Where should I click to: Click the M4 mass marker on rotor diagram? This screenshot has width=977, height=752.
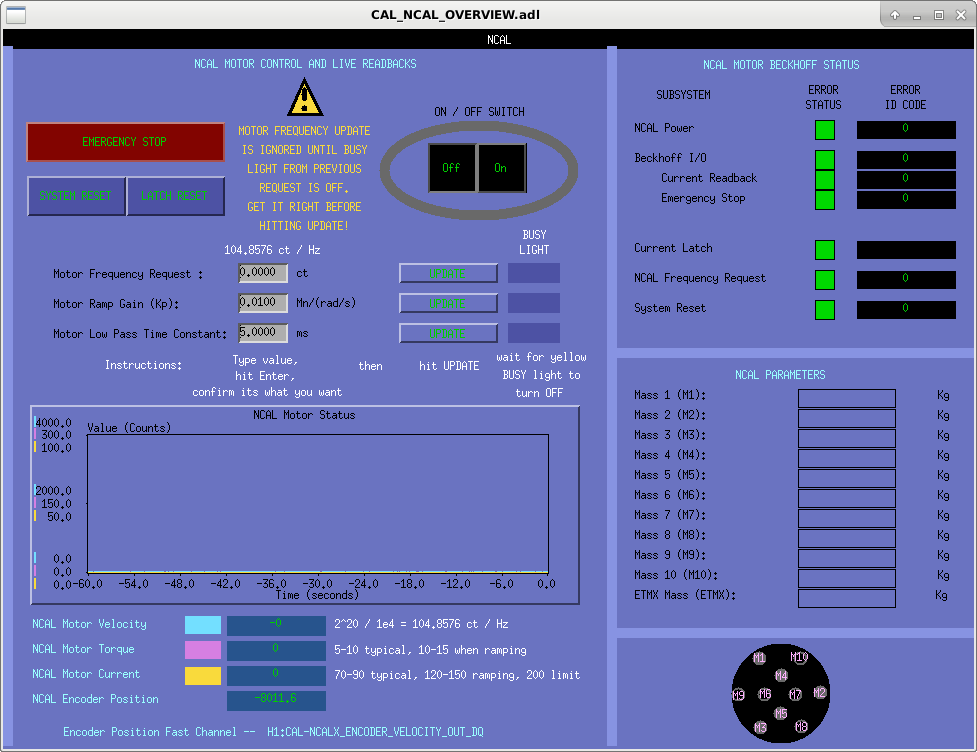[x=781, y=675]
